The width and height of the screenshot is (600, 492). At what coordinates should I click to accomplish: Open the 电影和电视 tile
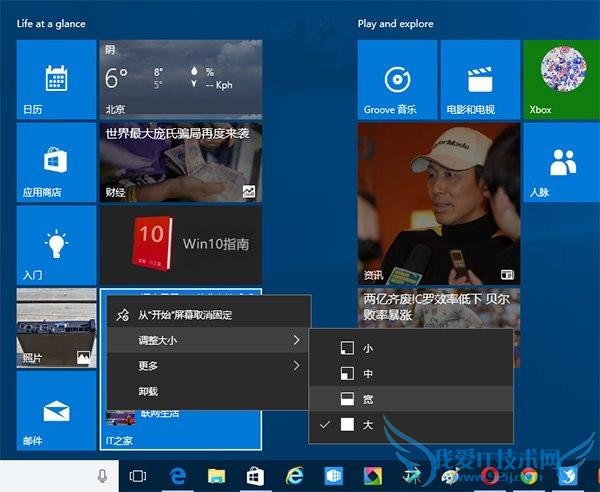[x=480, y=80]
